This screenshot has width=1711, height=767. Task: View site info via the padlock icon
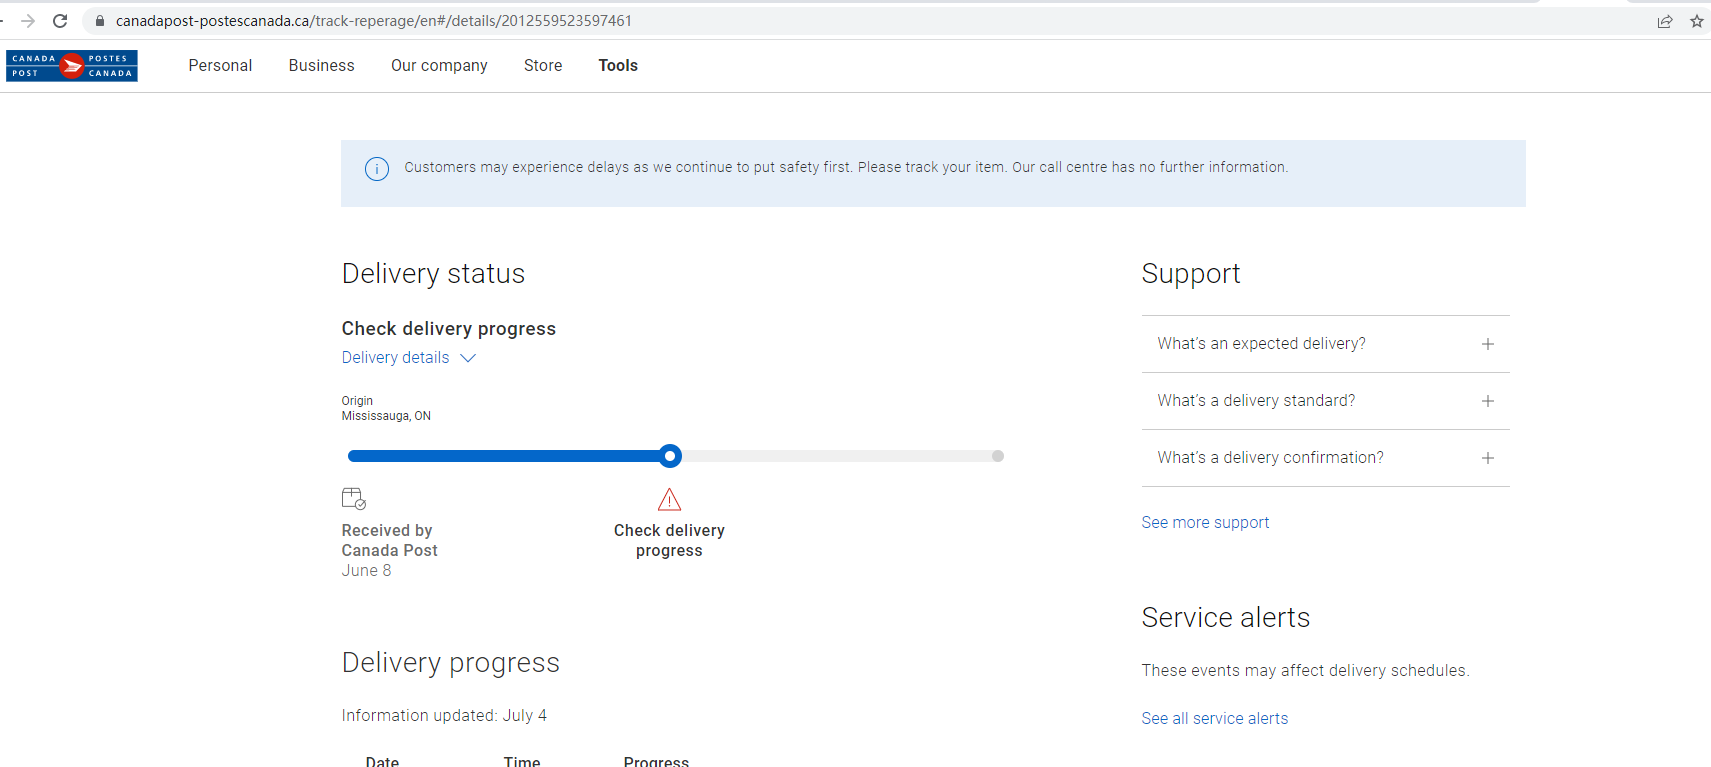pyautogui.click(x=100, y=21)
